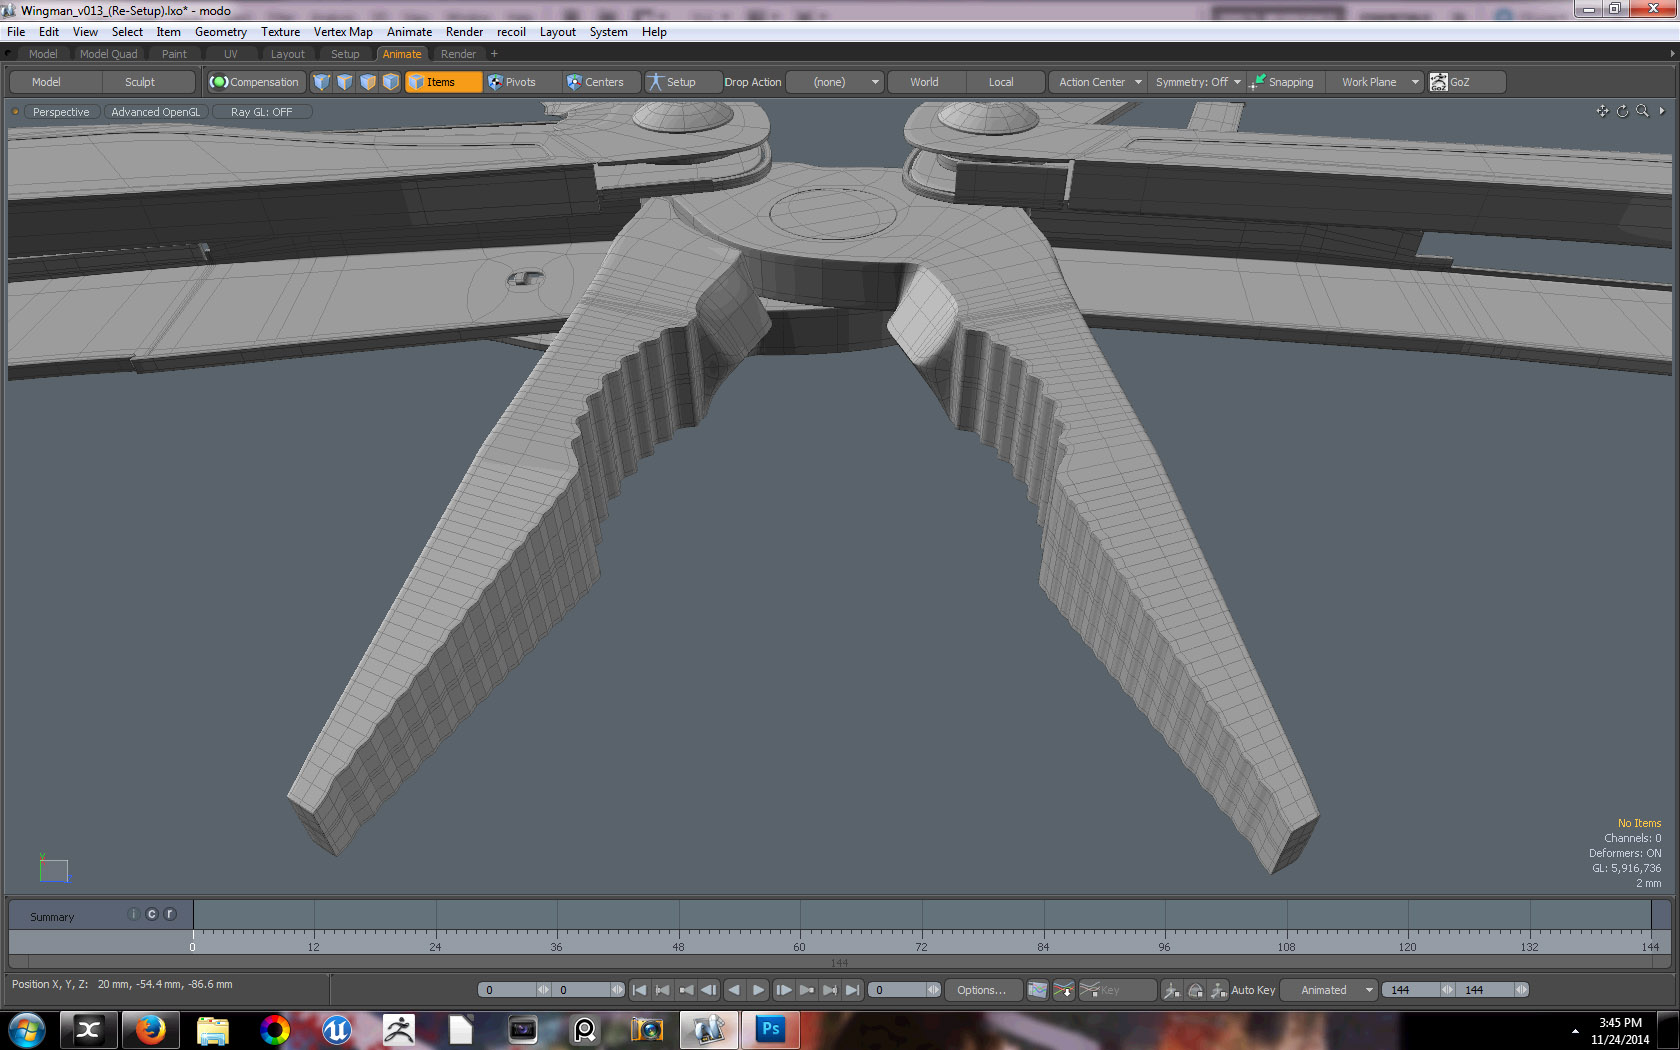Screen dimensions: 1680x1050
Task: Open the Geometry menu
Action: pos(221,32)
